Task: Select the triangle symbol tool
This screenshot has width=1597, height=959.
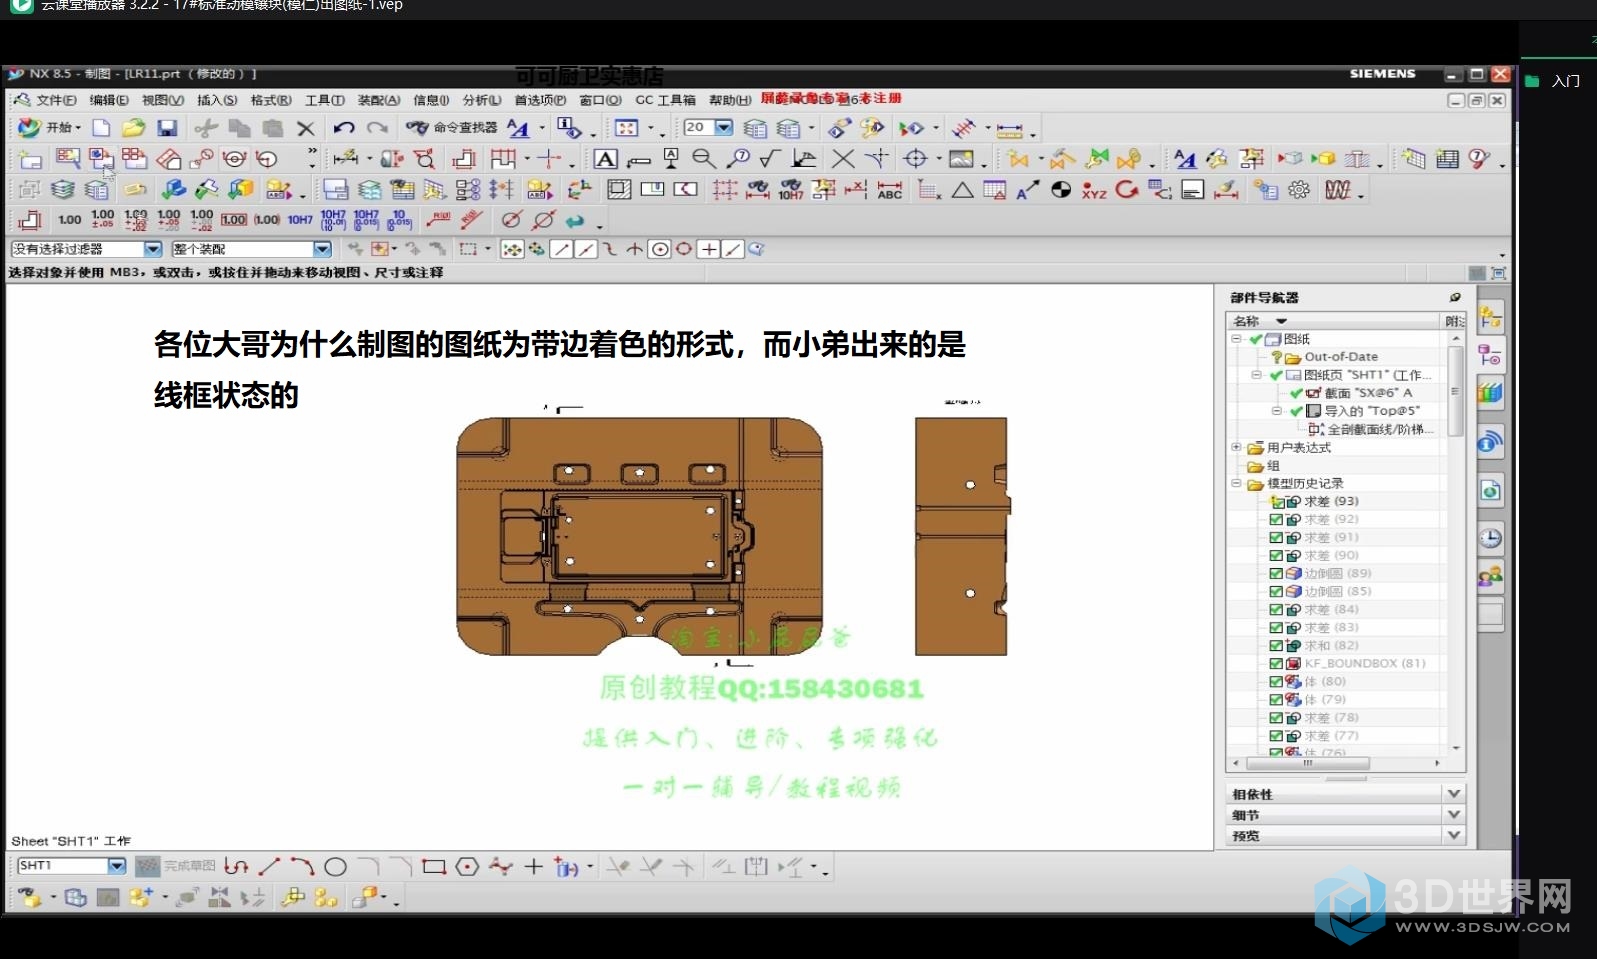Action: coord(962,190)
